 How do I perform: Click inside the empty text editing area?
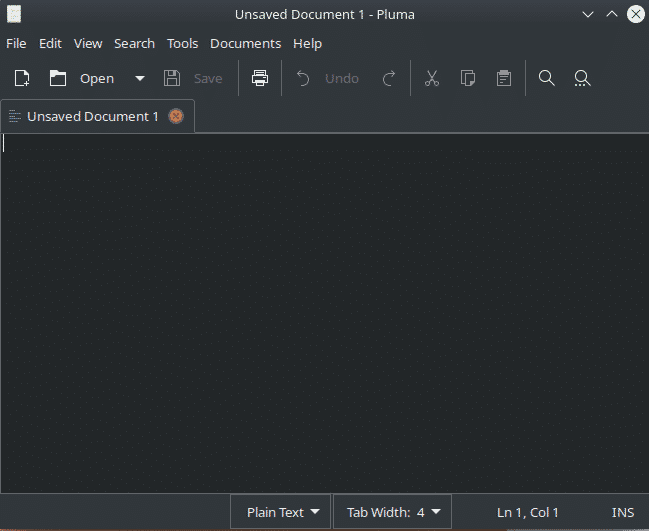pyautogui.click(x=324, y=313)
